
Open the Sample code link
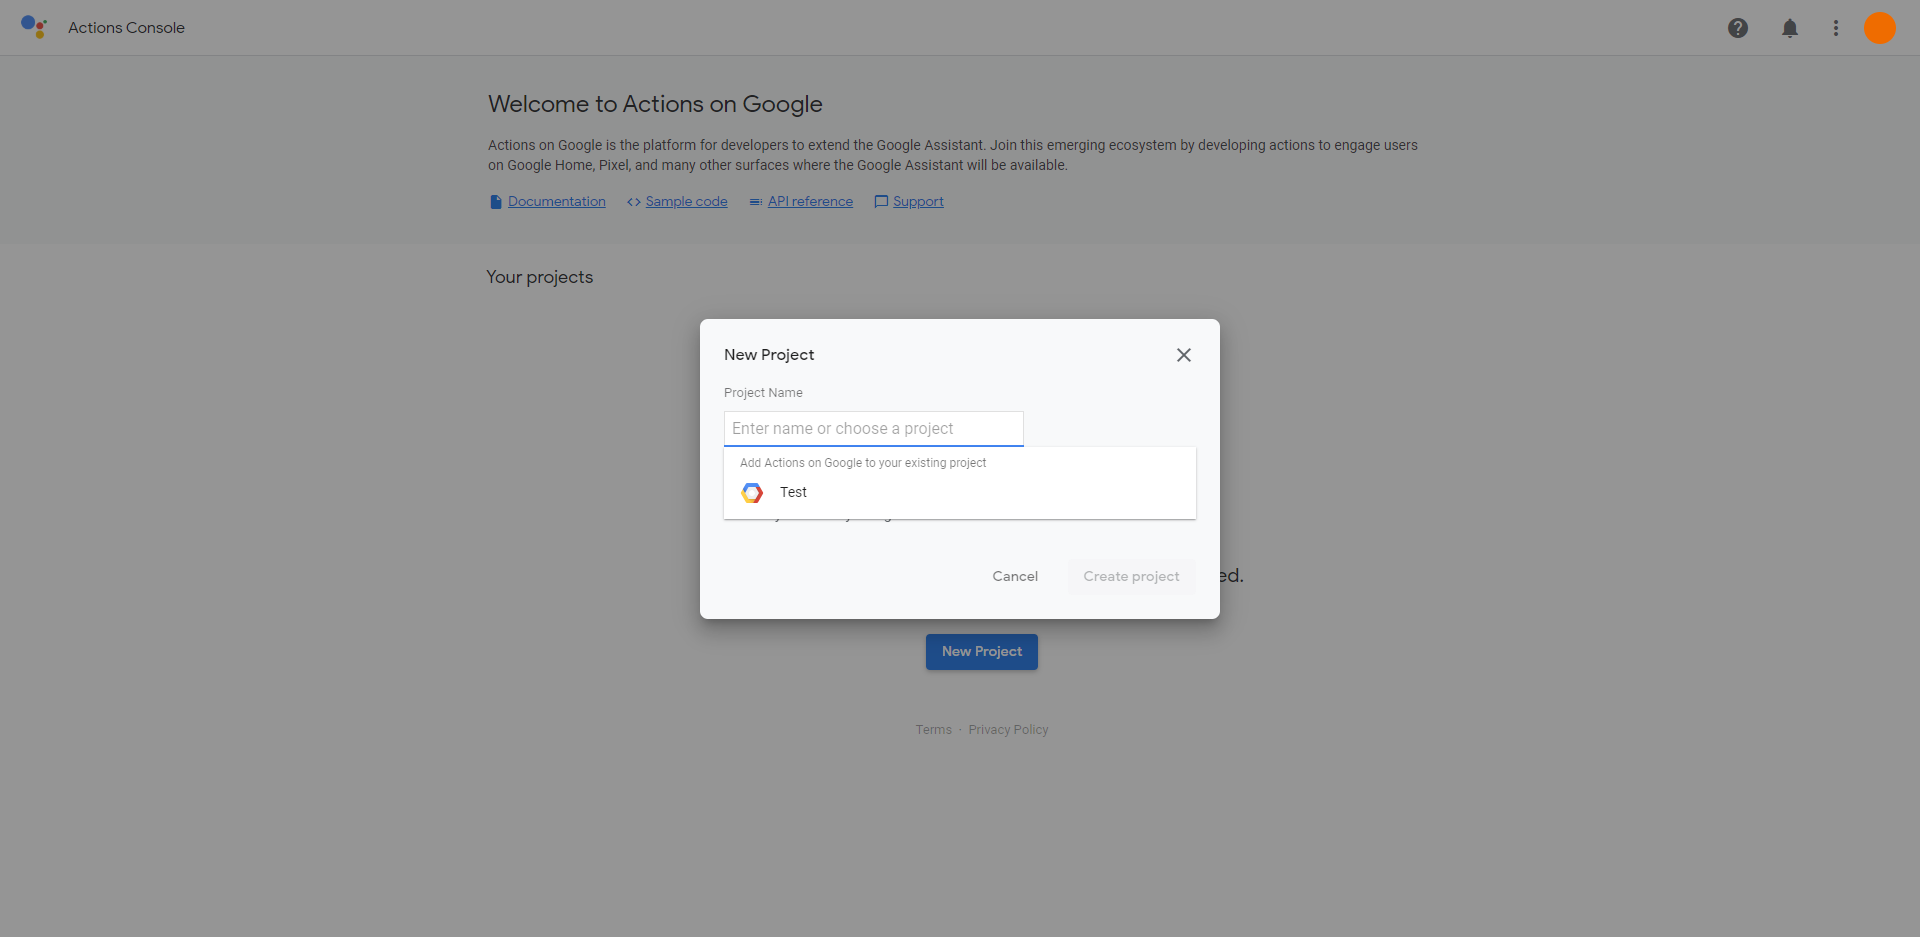pyautogui.click(x=687, y=201)
